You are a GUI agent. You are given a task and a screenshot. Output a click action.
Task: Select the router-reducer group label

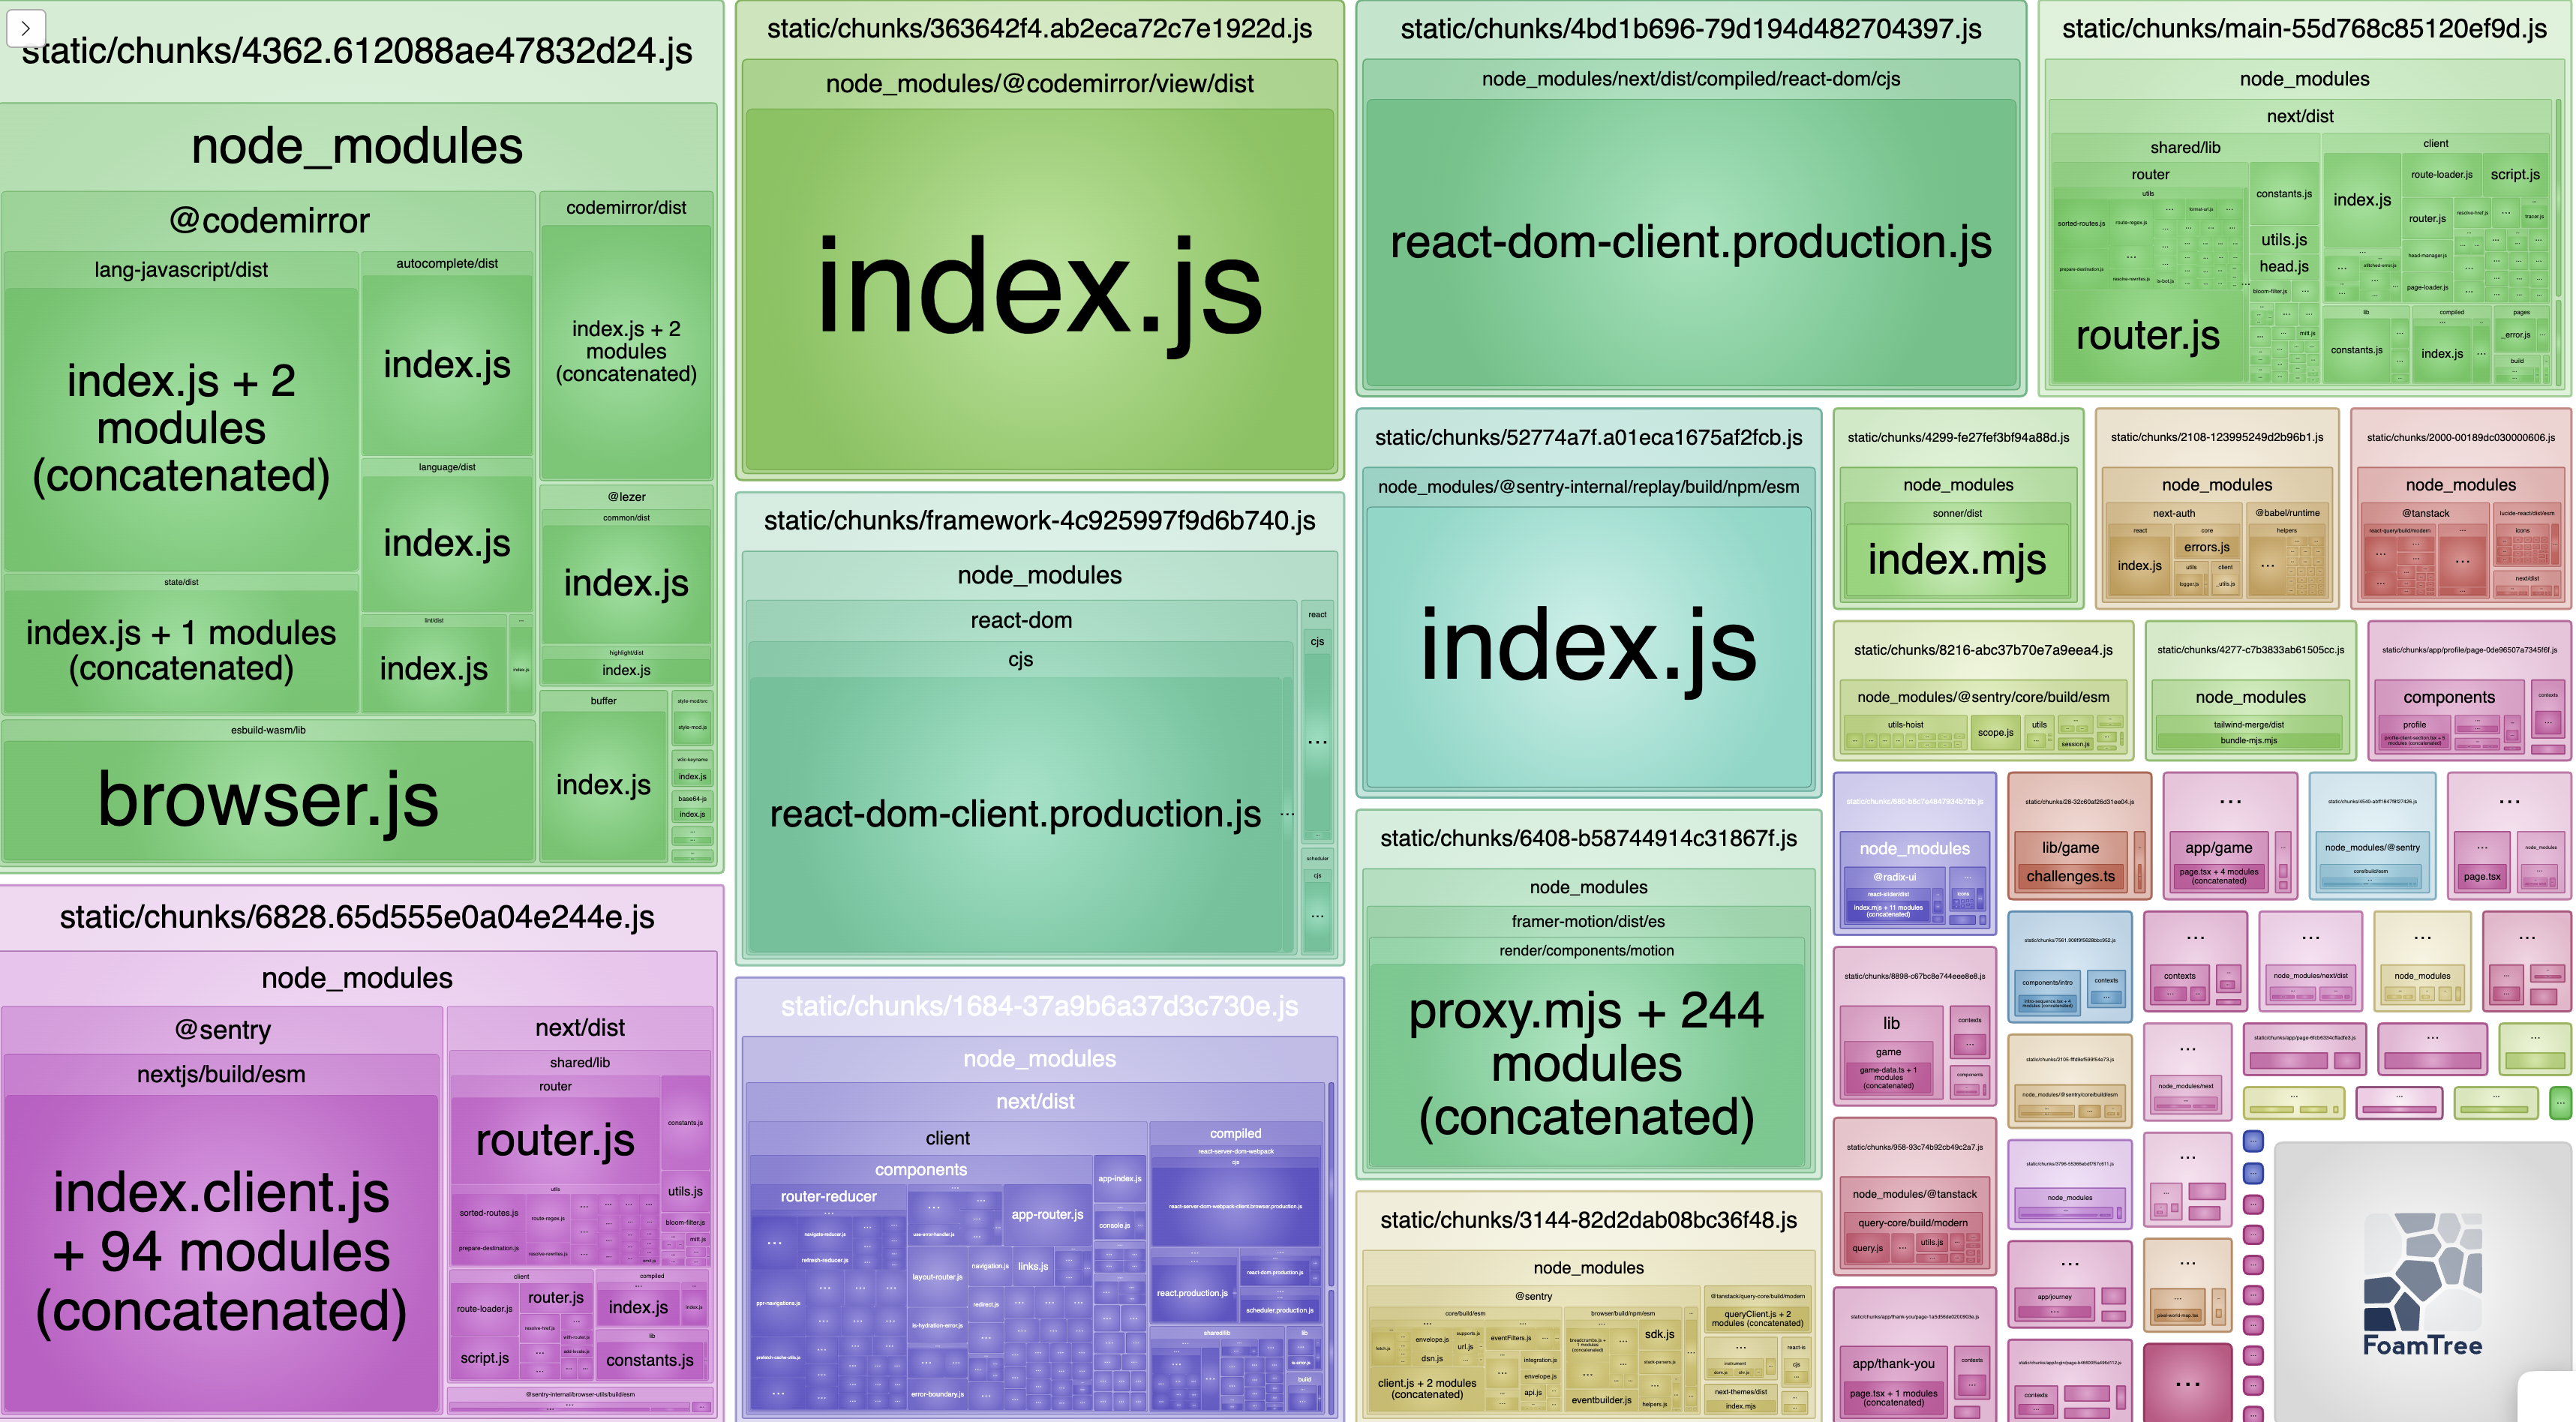tap(828, 1196)
